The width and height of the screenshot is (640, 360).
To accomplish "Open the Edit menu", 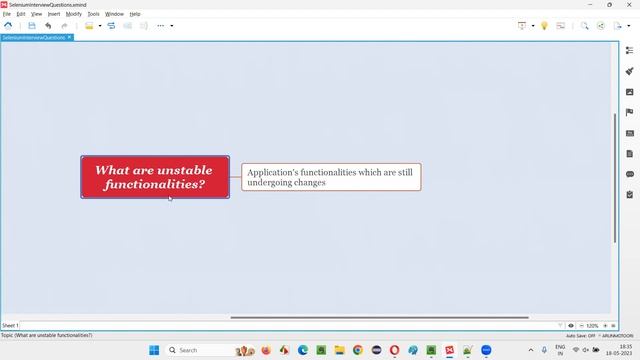I will point(21,14).
